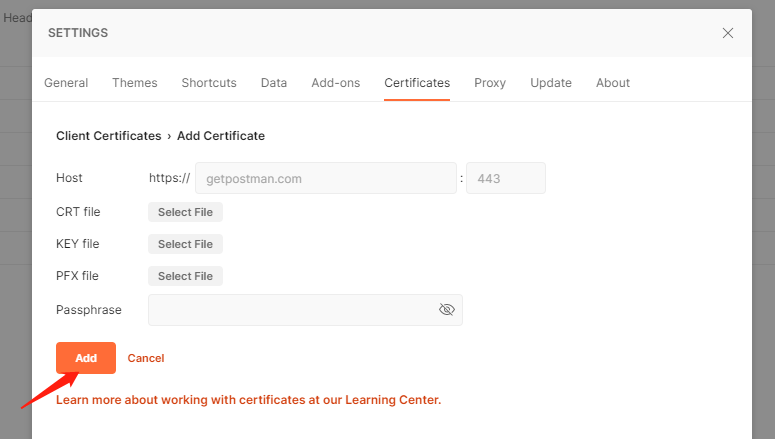The height and width of the screenshot is (439, 775).
Task: Open the General settings tab
Action: (x=66, y=83)
